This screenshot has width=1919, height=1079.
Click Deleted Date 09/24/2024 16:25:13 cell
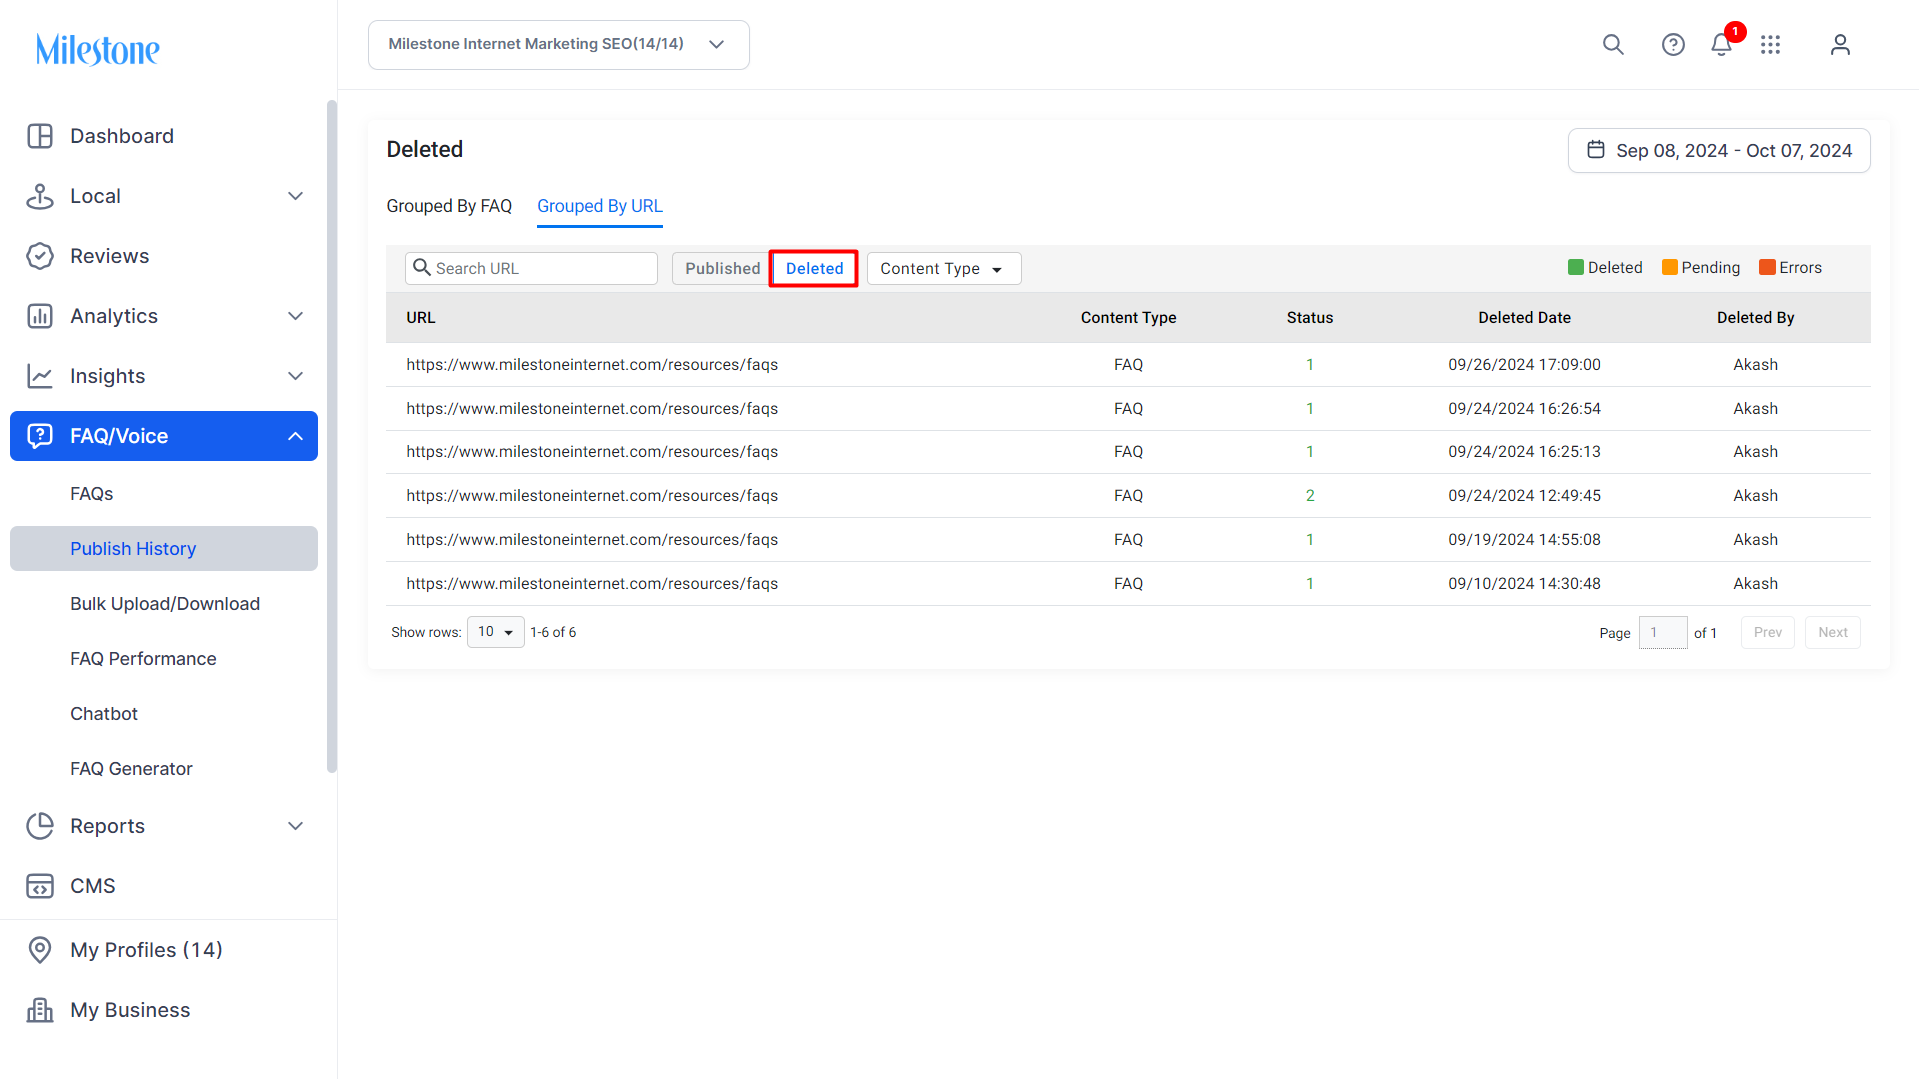pos(1524,452)
